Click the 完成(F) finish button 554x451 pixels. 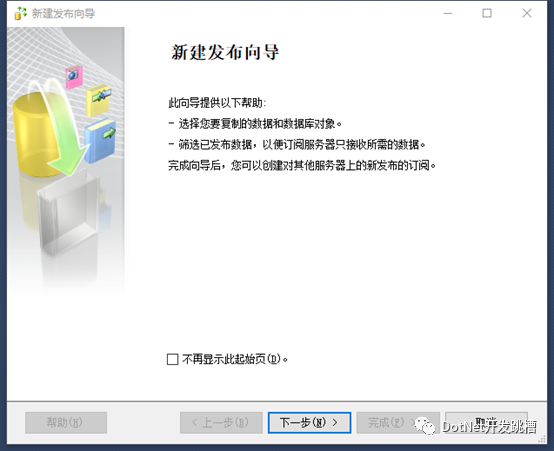pyautogui.click(x=398, y=422)
